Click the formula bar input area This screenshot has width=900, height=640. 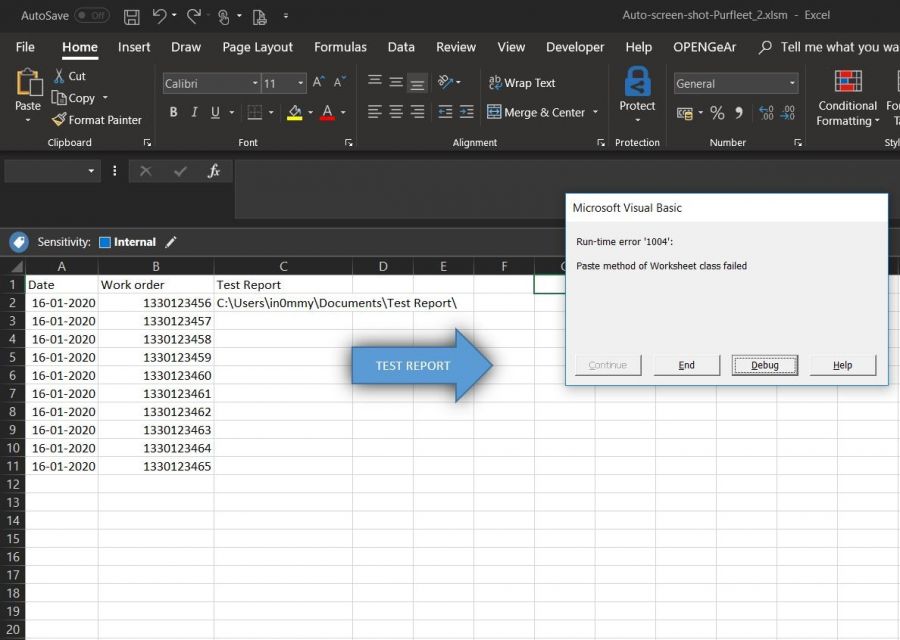567,189
